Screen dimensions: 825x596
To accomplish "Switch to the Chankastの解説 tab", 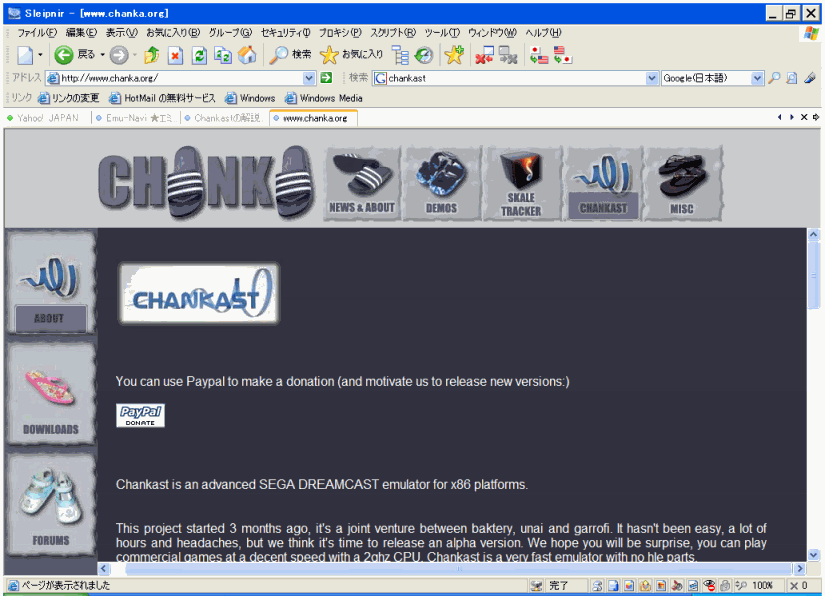I will [x=225, y=118].
